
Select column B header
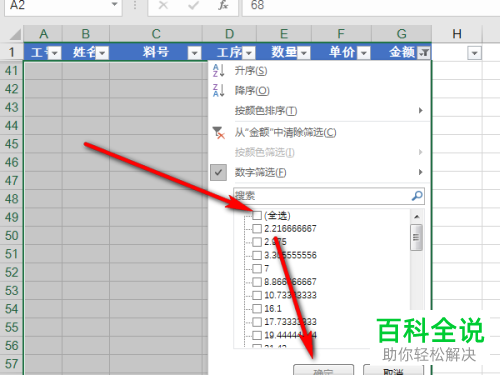pyautogui.click(x=86, y=34)
